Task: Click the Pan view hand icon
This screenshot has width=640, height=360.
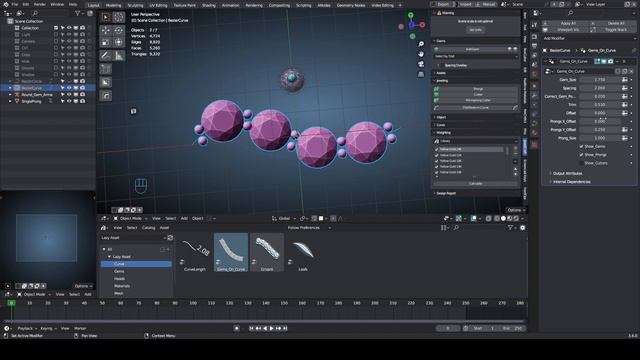Action: click(x=421, y=54)
